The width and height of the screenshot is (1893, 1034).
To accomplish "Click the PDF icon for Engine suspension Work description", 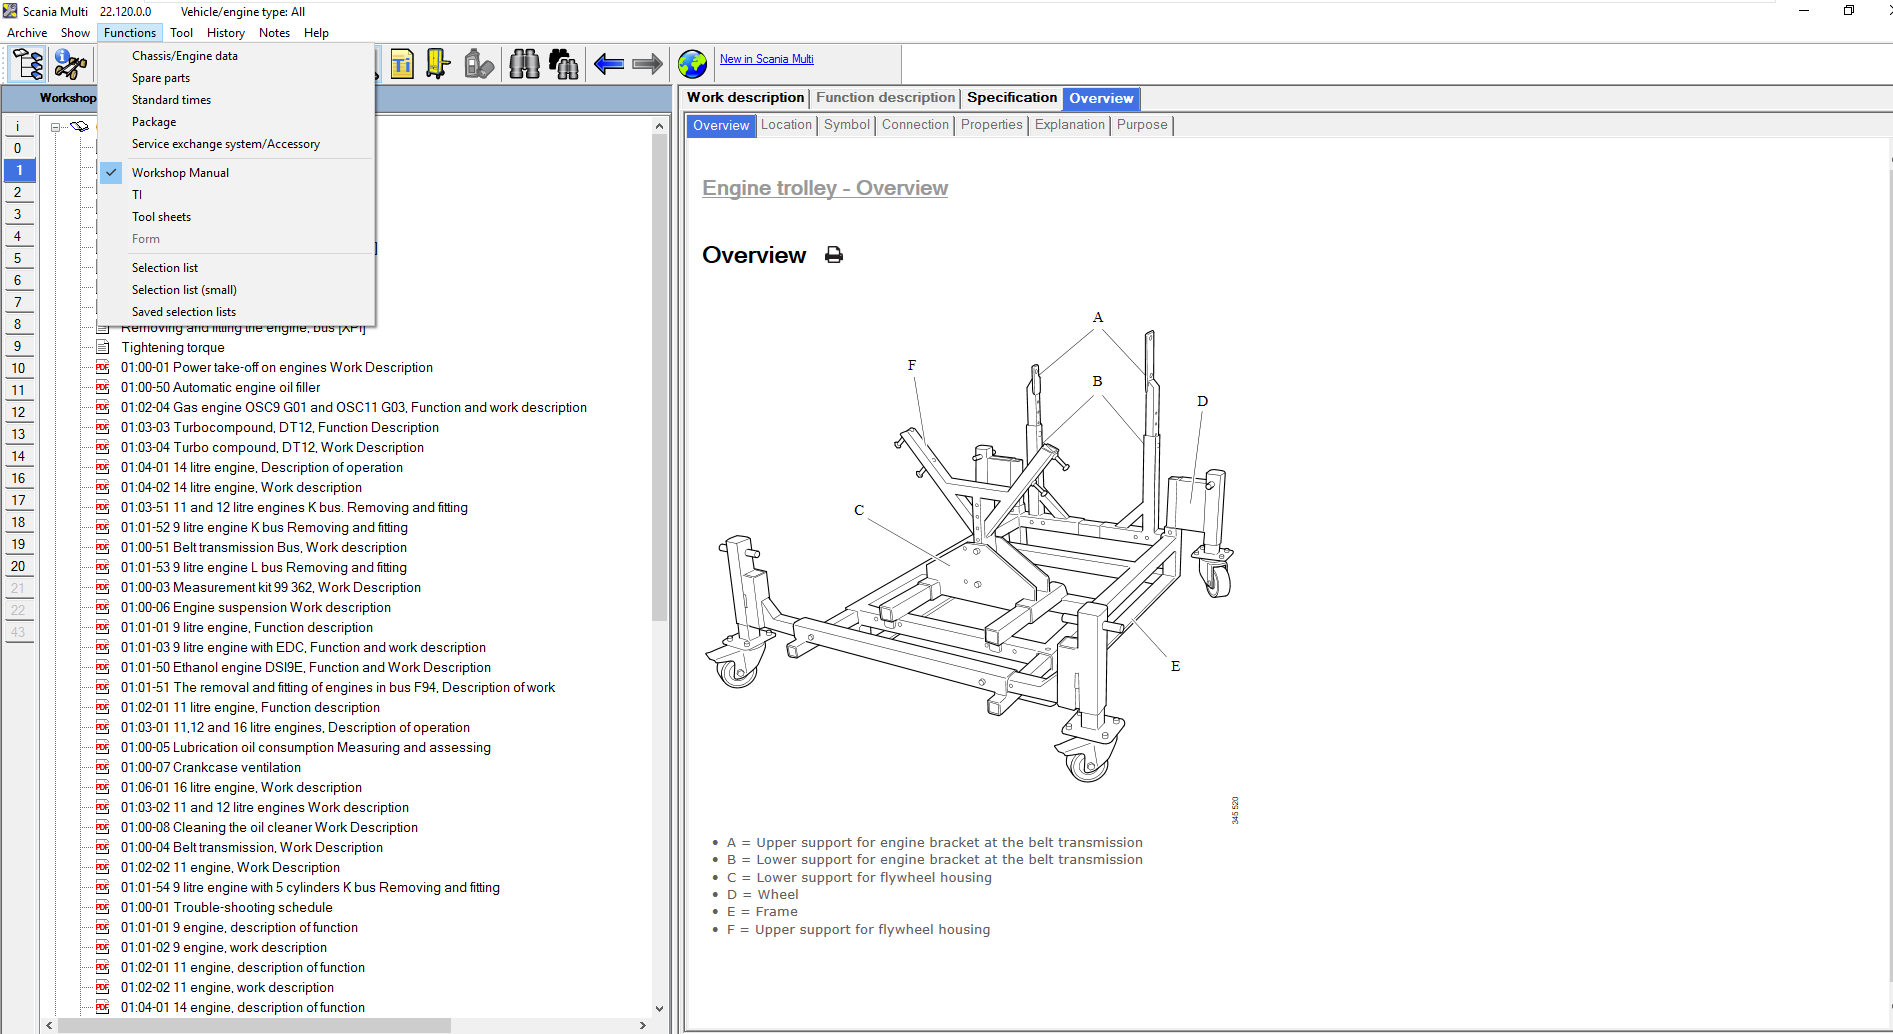I will click(x=102, y=607).
